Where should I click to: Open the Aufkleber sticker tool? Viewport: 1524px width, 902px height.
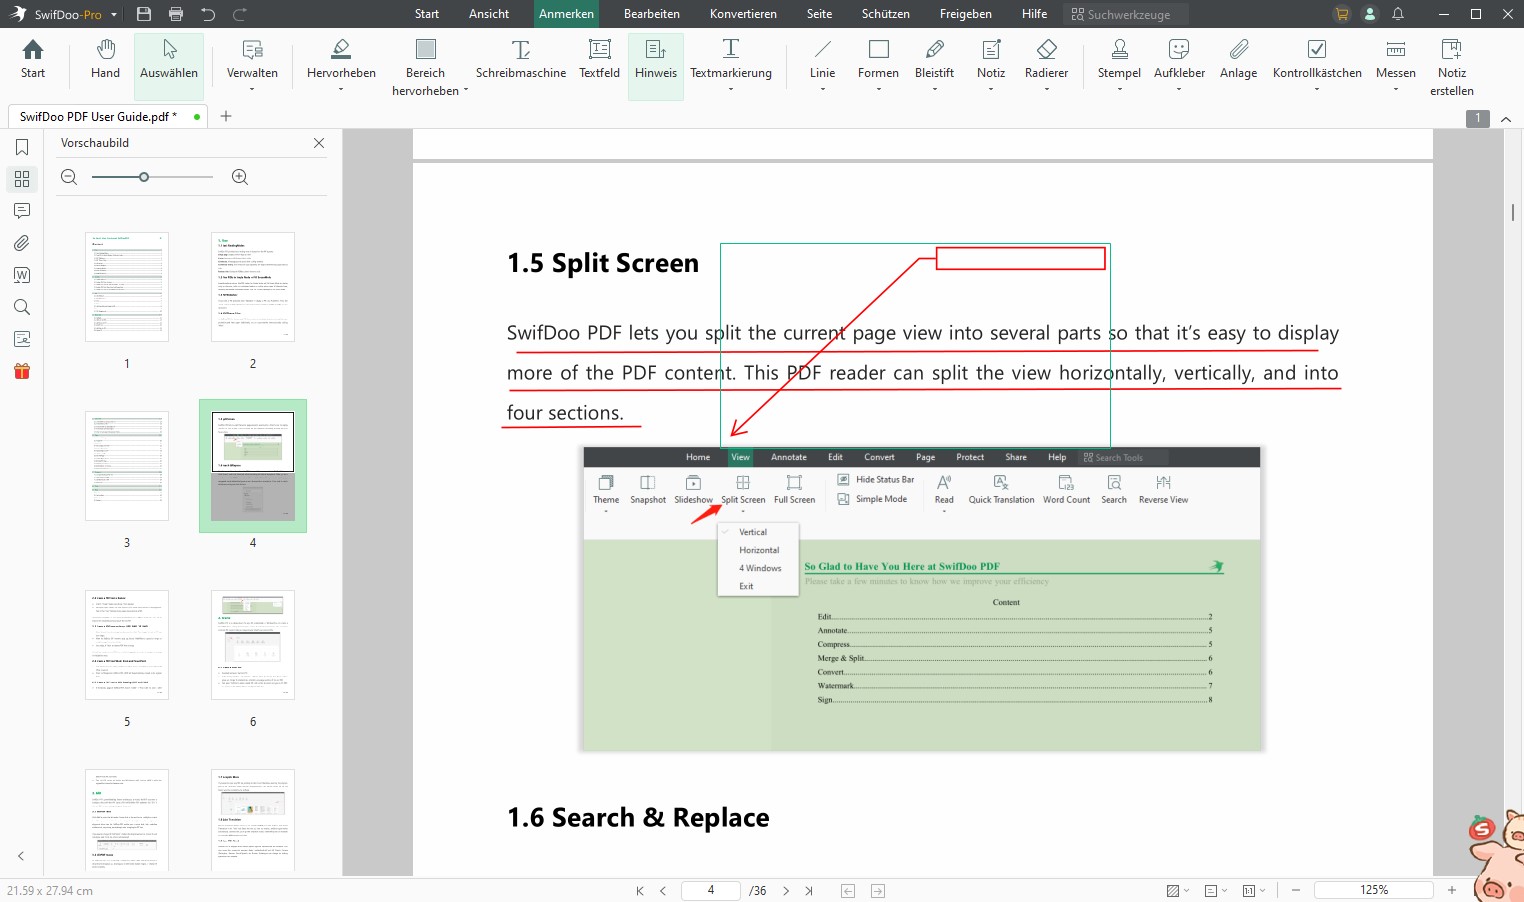[x=1179, y=60]
